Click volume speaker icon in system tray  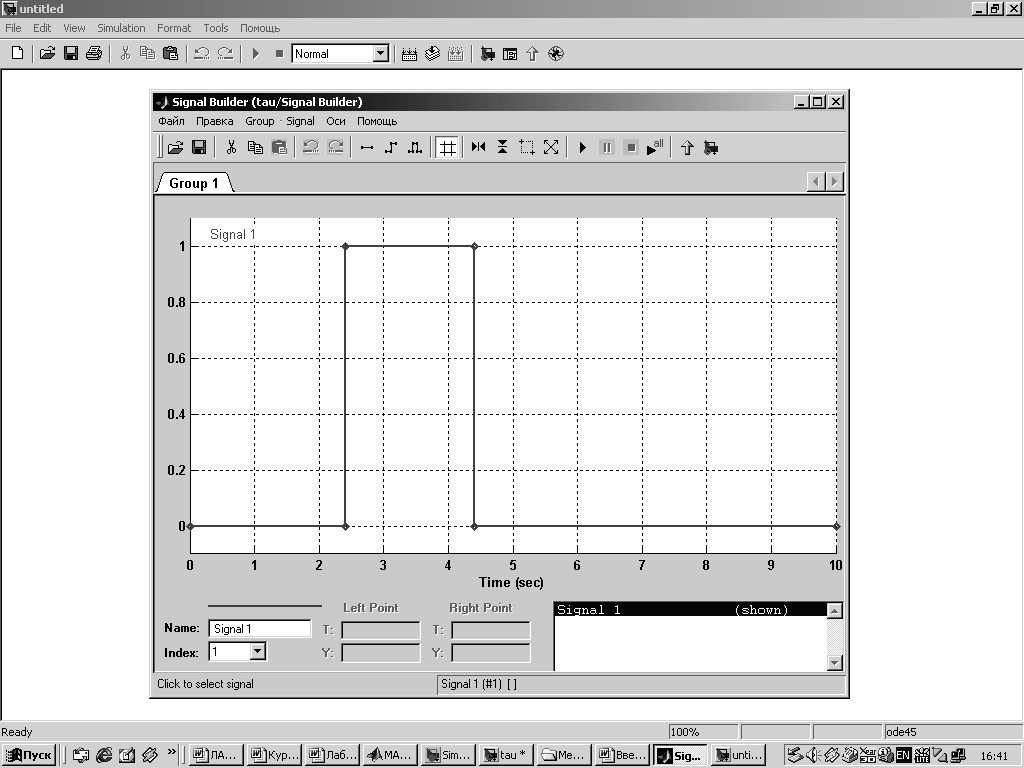(813, 756)
